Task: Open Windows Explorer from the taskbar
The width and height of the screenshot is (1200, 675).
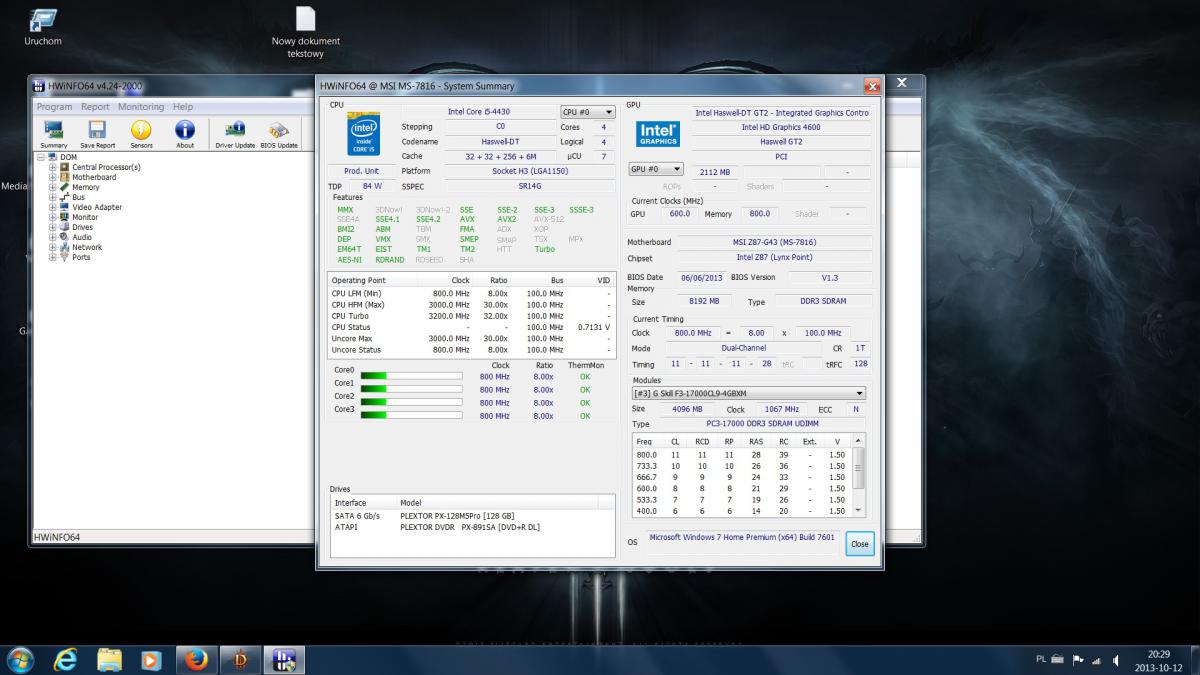Action: click(x=109, y=659)
